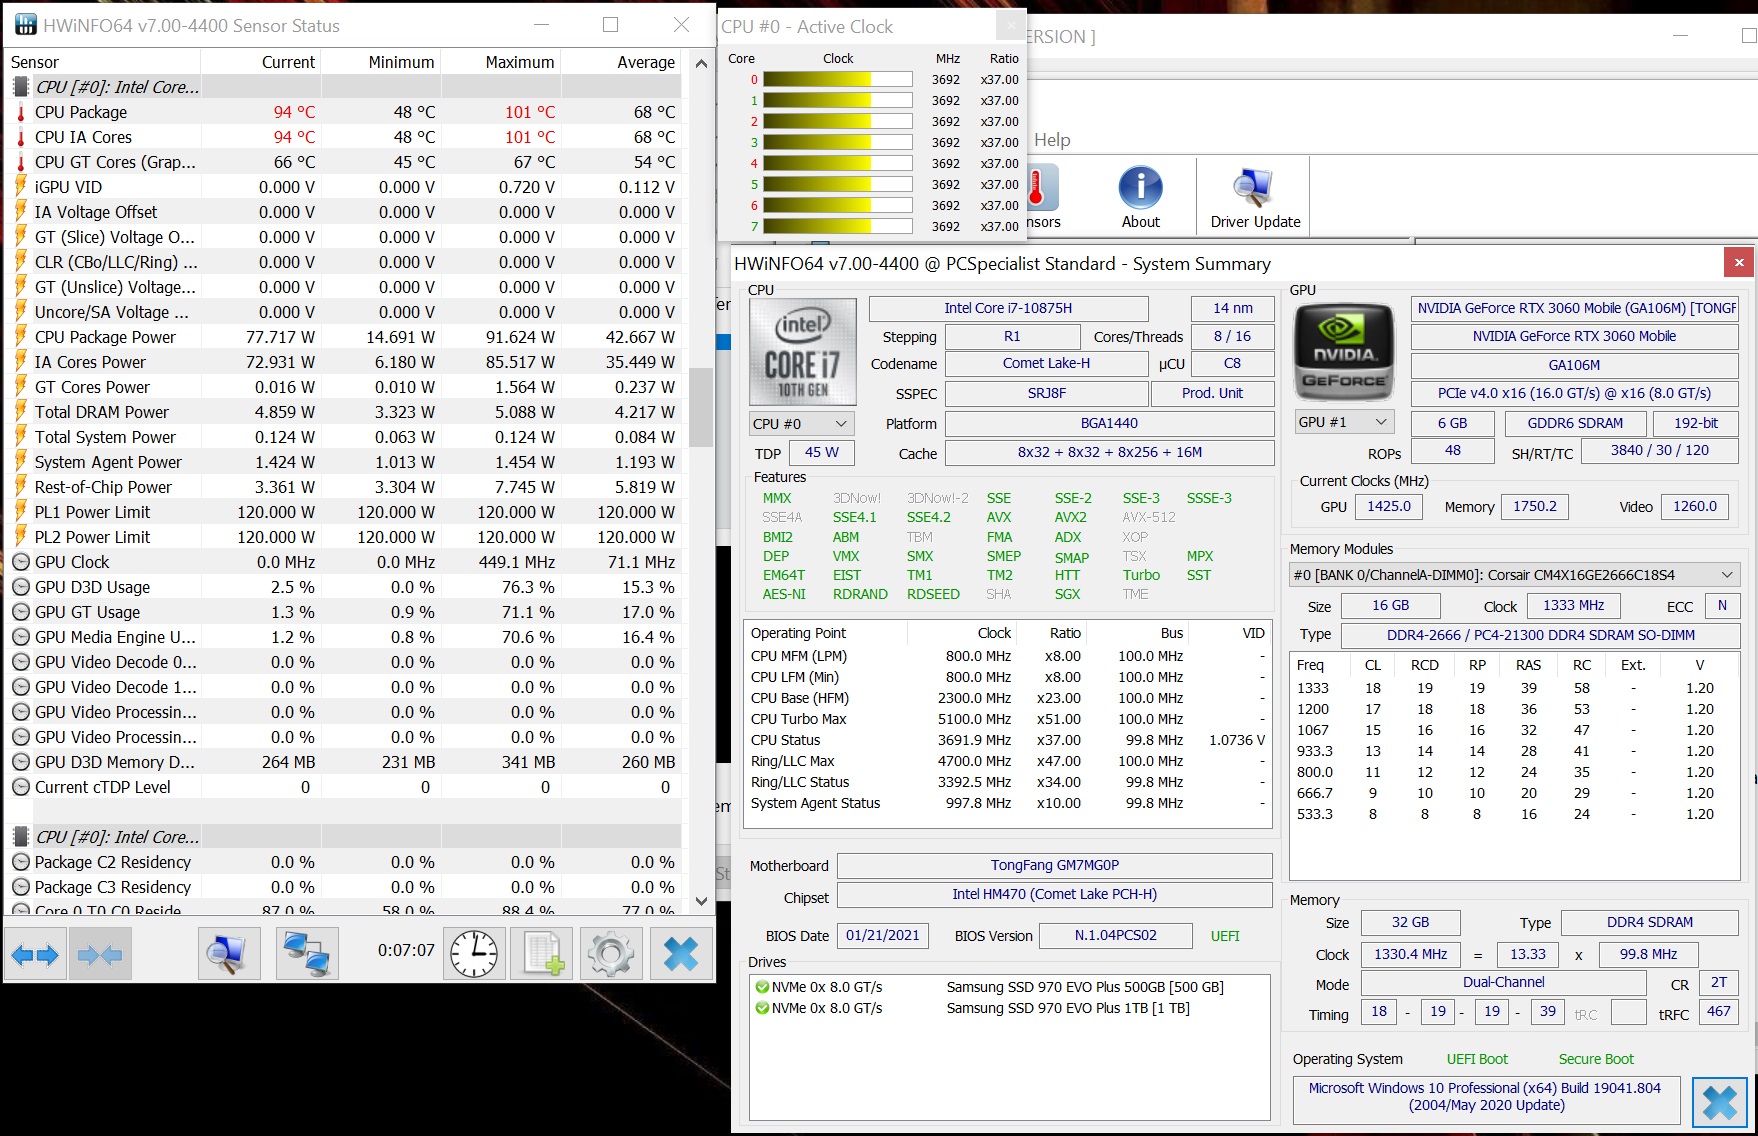Click Current cTDP Level row icon
This screenshot has height=1136, width=1758.
pos(21,787)
